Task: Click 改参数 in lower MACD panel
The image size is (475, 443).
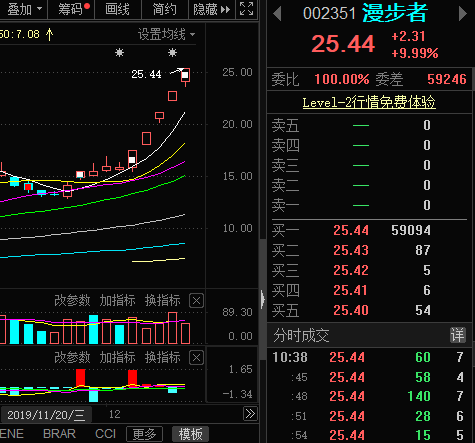Action: tap(72, 358)
